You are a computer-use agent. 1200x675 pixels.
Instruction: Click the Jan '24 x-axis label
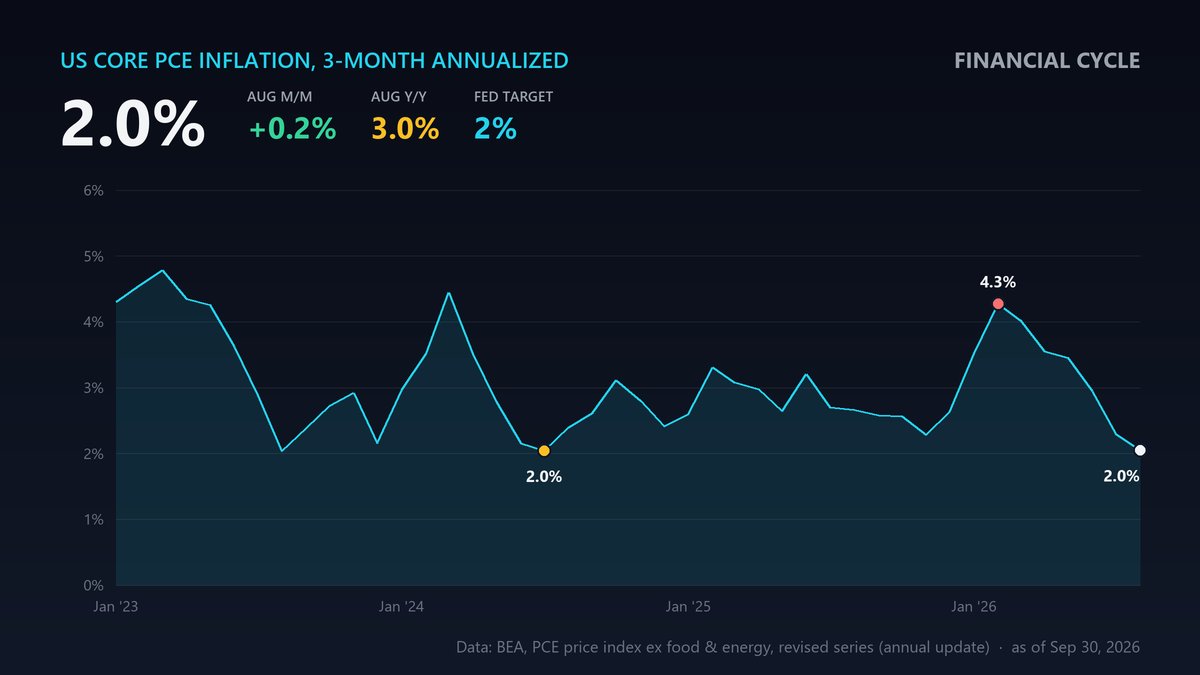coord(402,607)
